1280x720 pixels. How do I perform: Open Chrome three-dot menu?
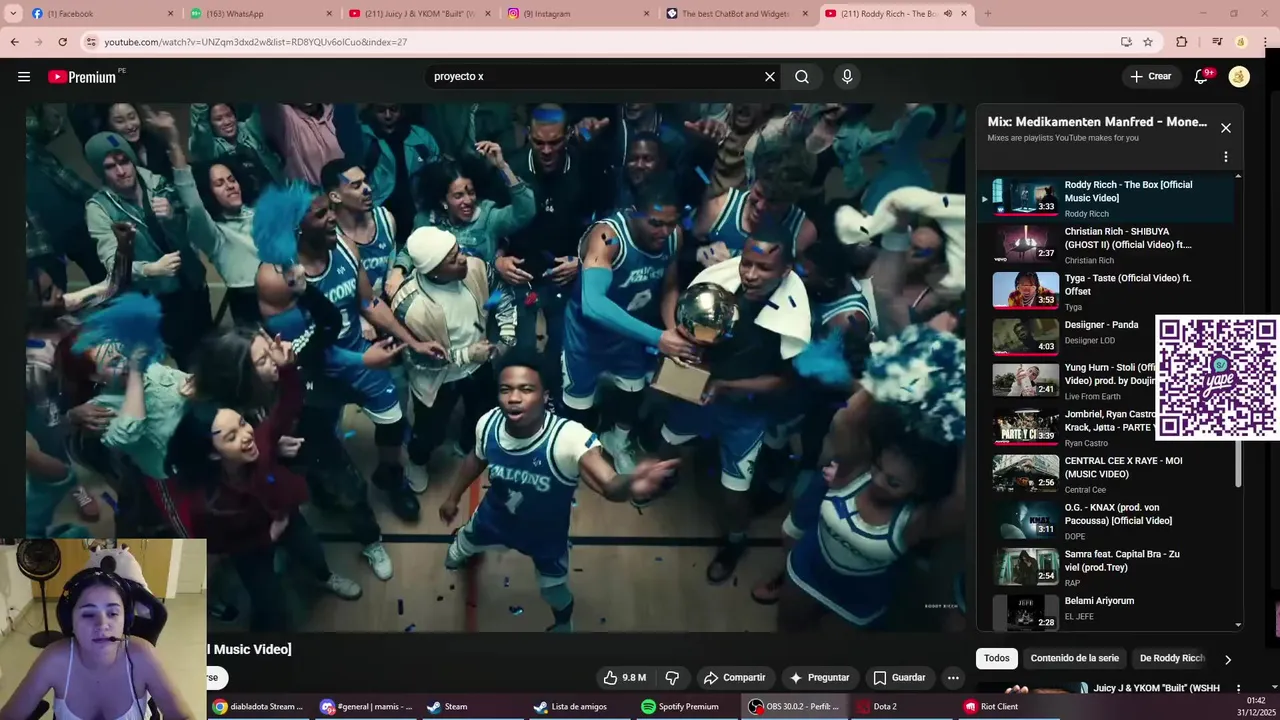click(x=1264, y=42)
